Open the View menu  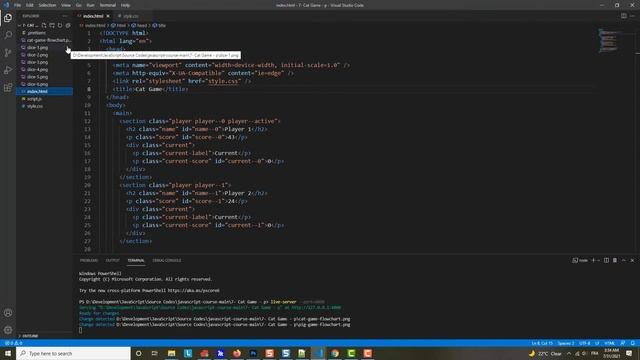[66, 5]
